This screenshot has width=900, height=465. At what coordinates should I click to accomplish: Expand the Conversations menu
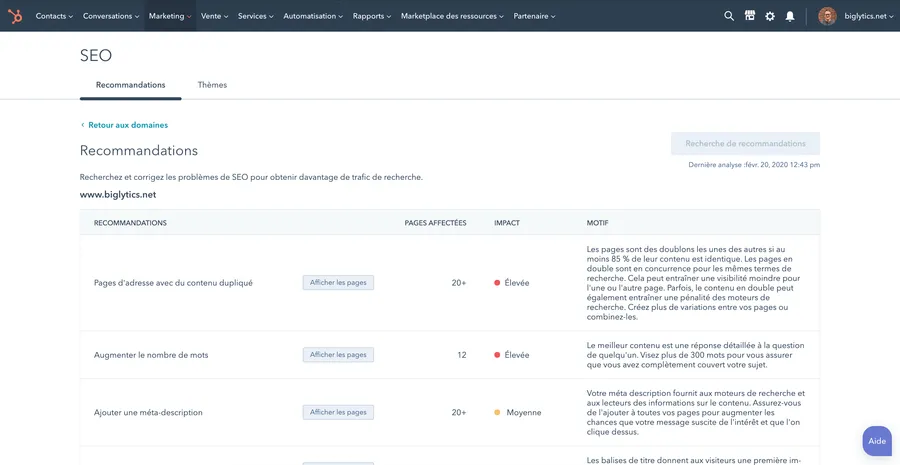(111, 16)
